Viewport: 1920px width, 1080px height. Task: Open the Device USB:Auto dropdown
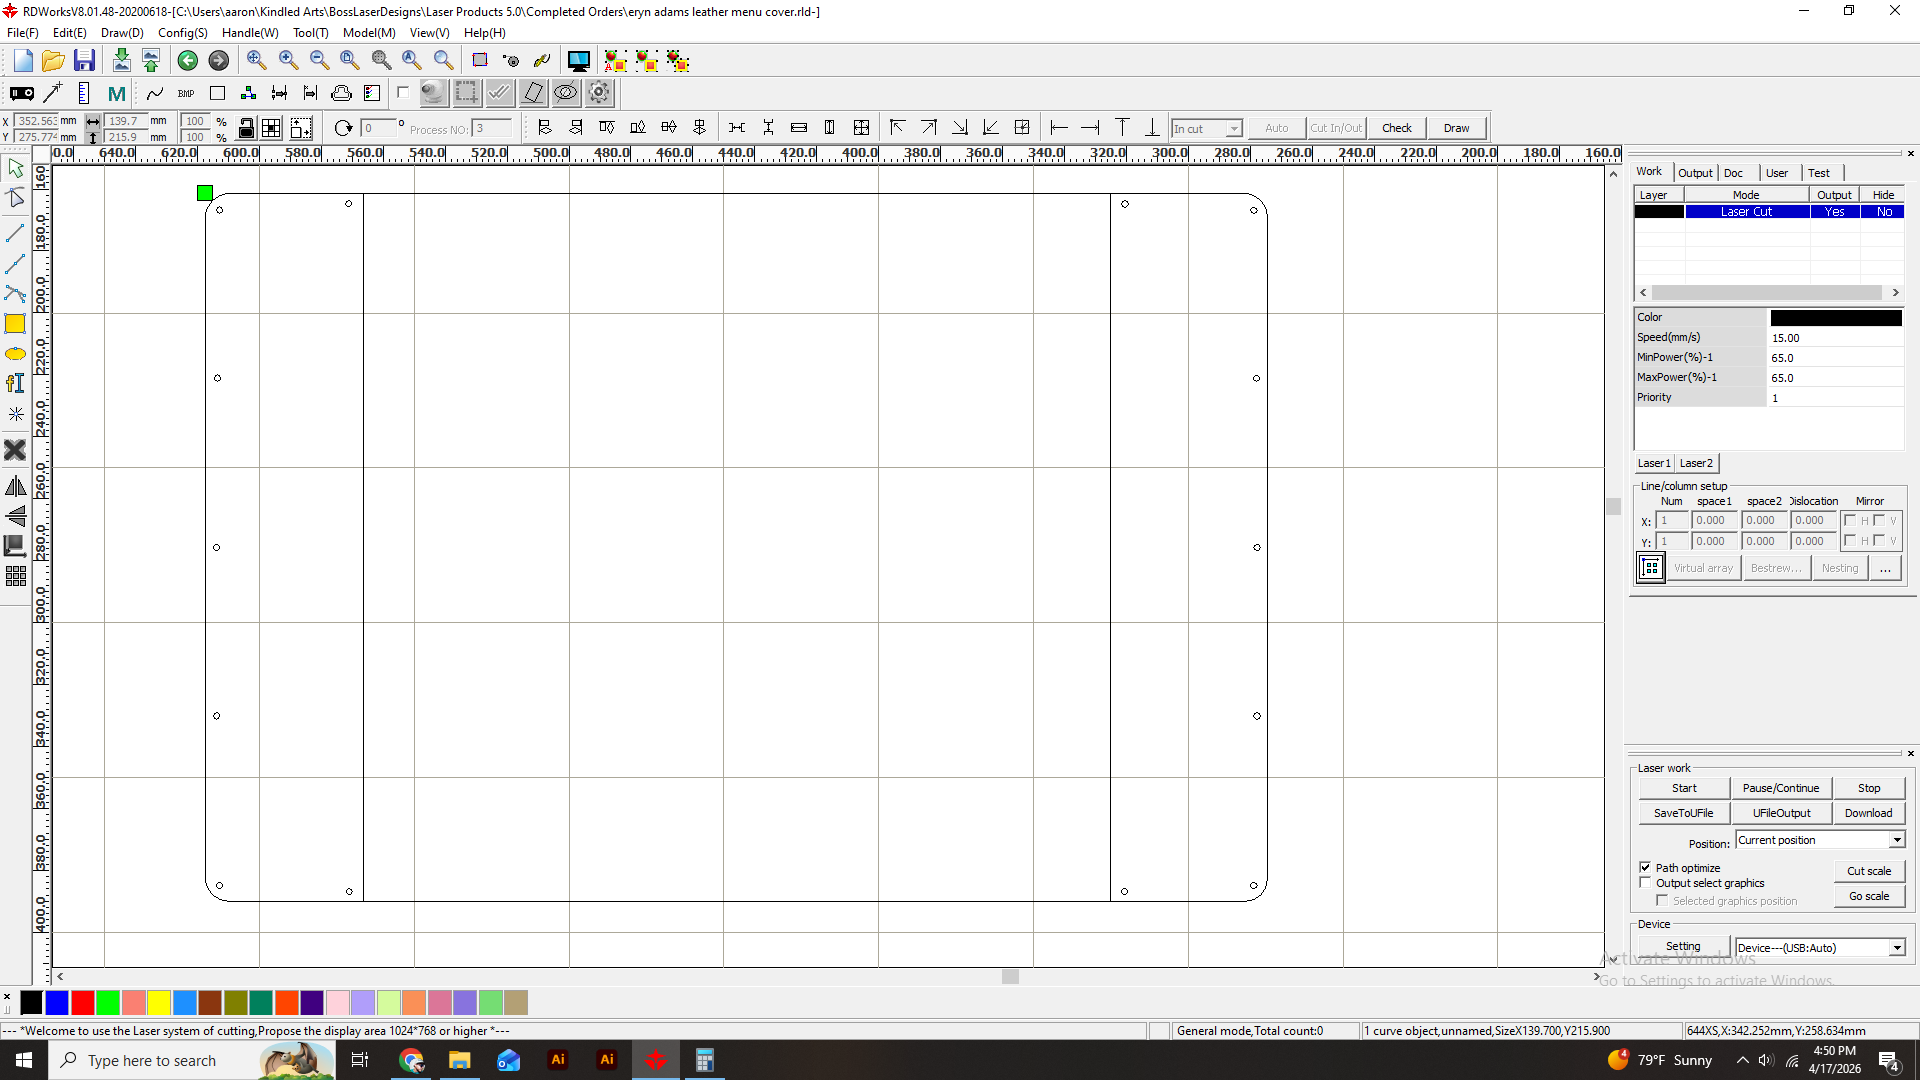(1896, 948)
